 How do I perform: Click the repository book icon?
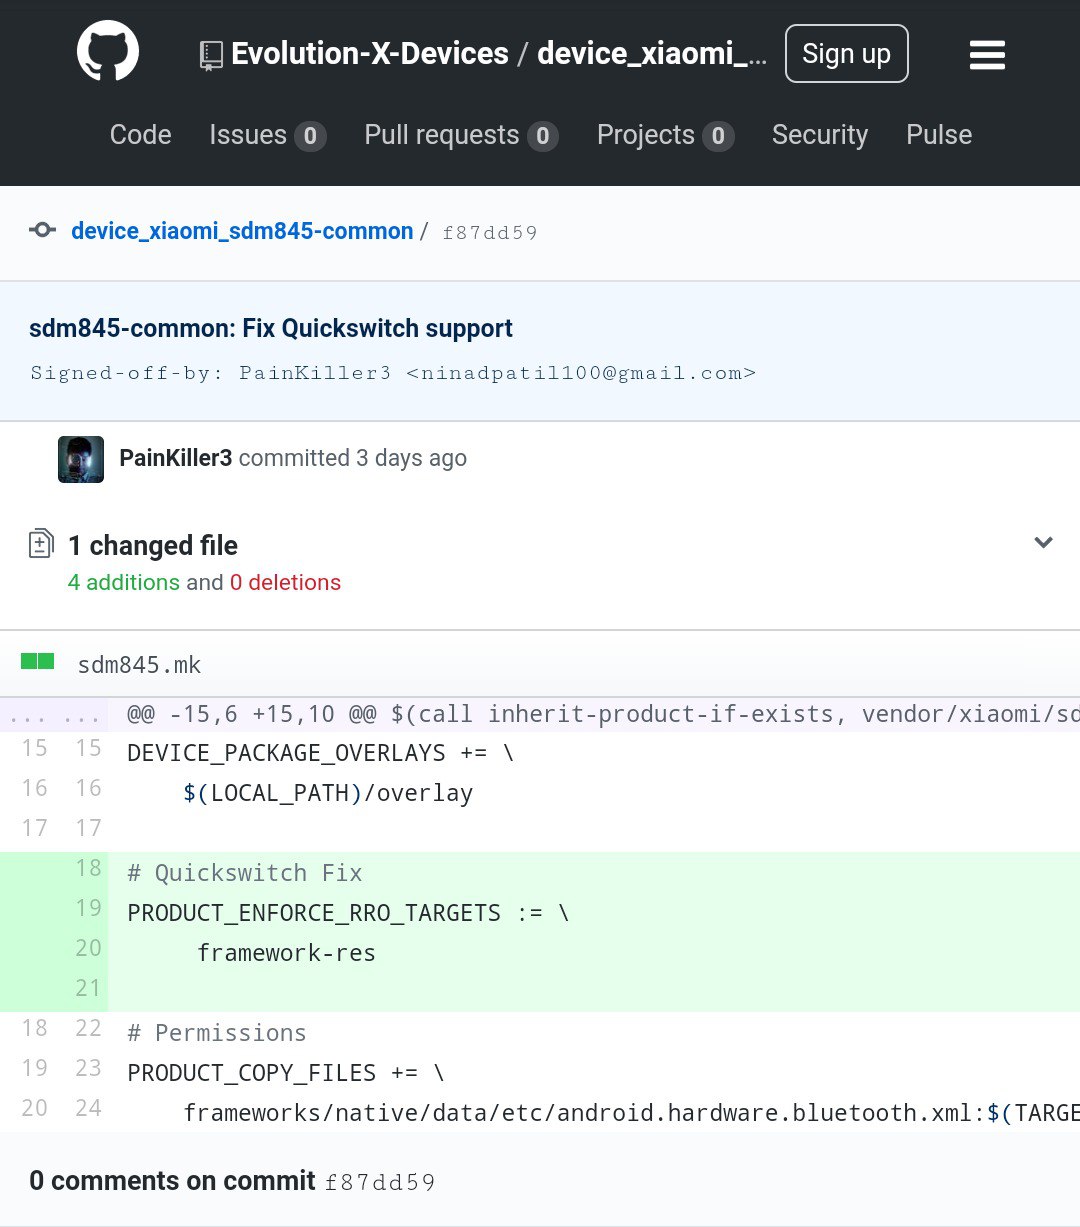click(x=211, y=55)
